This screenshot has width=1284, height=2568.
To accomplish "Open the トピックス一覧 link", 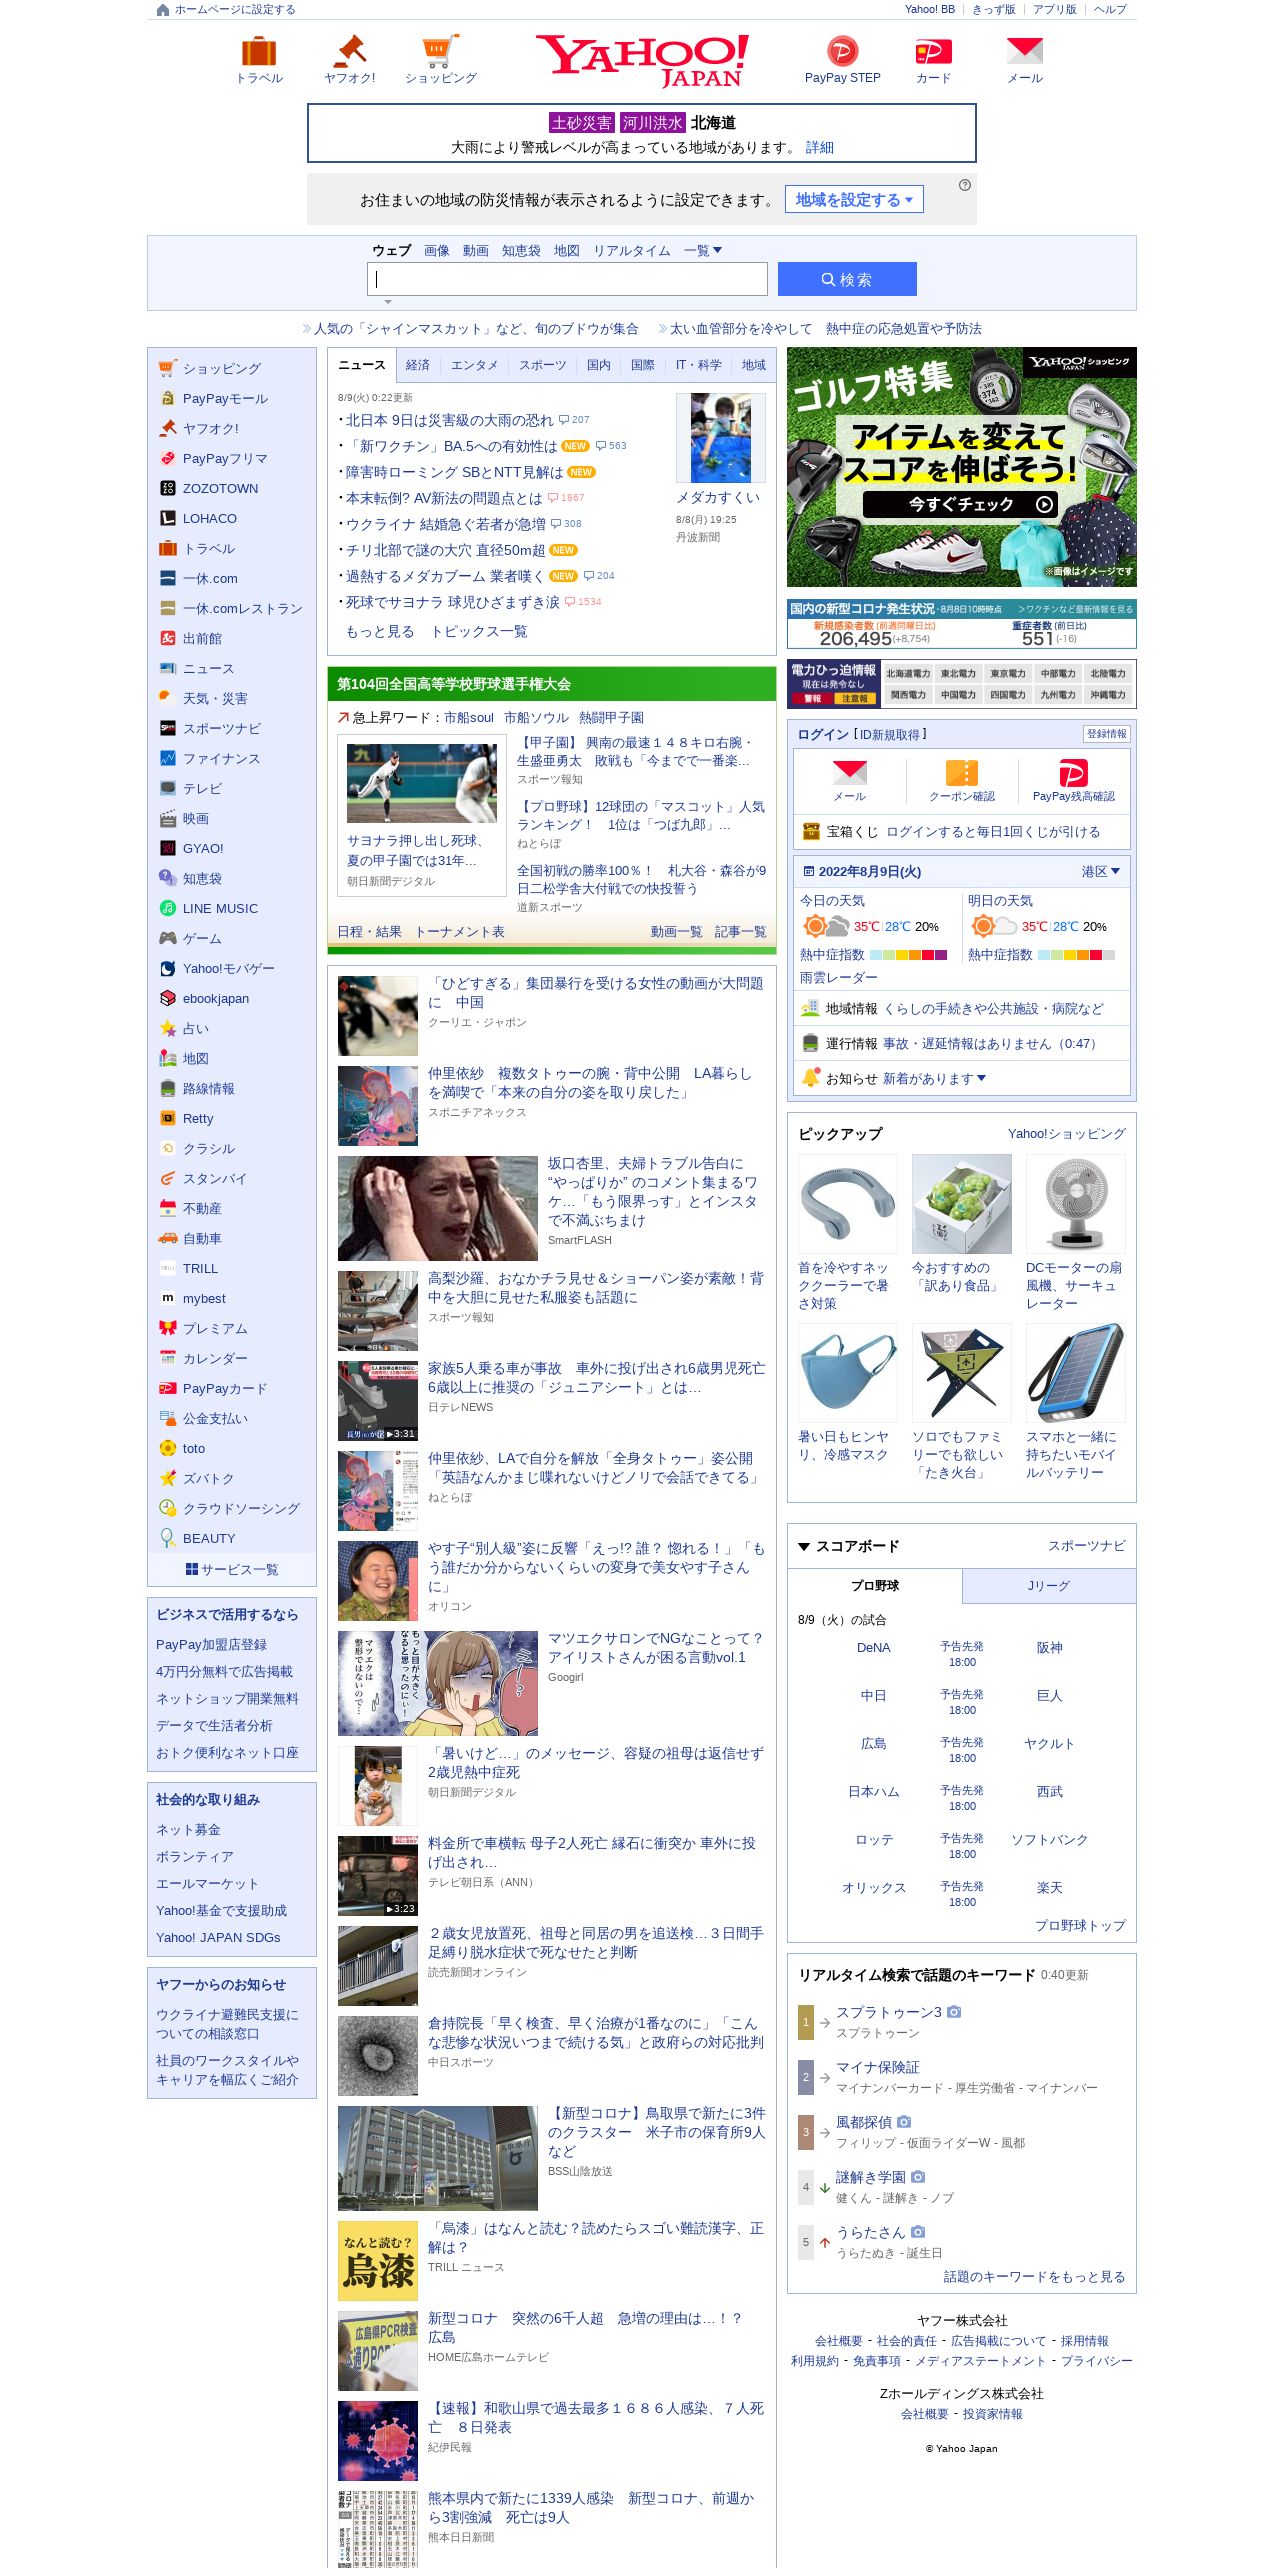I will pyautogui.click(x=479, y=631).
